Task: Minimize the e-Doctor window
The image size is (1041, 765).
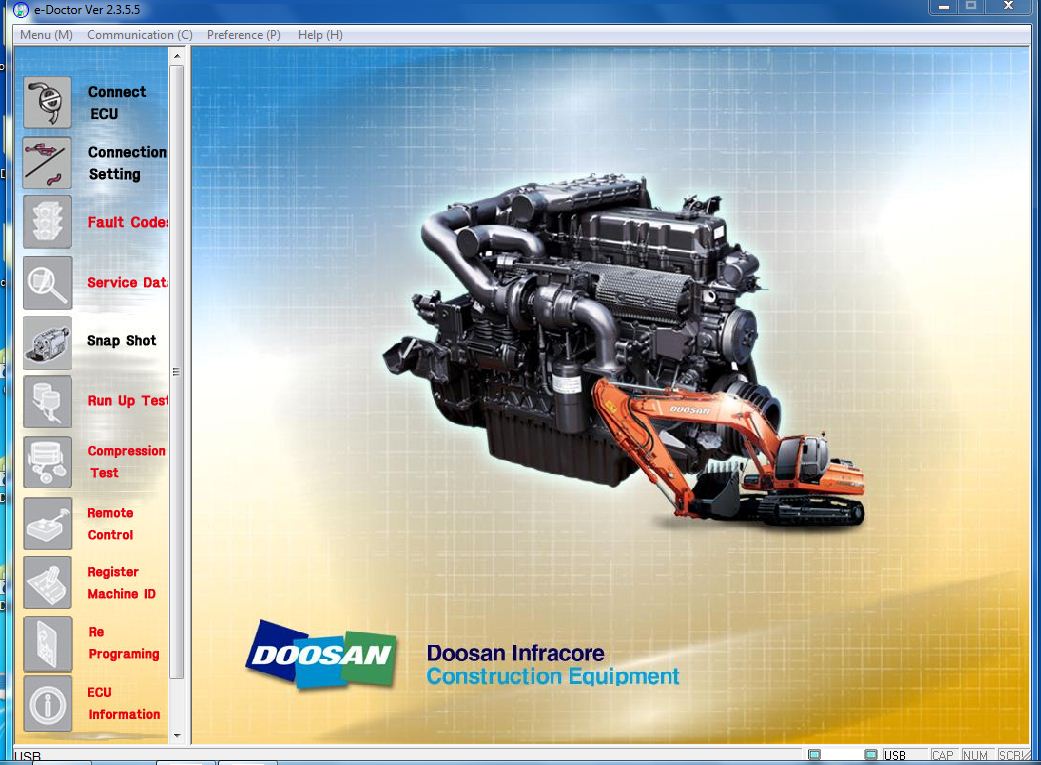Action: tap(944, 7)
